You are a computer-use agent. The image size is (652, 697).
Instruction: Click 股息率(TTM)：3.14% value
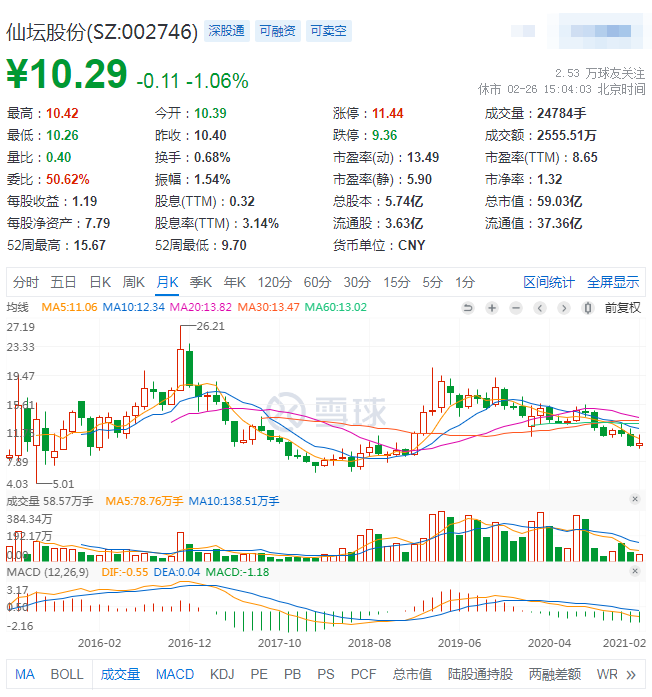217,224
